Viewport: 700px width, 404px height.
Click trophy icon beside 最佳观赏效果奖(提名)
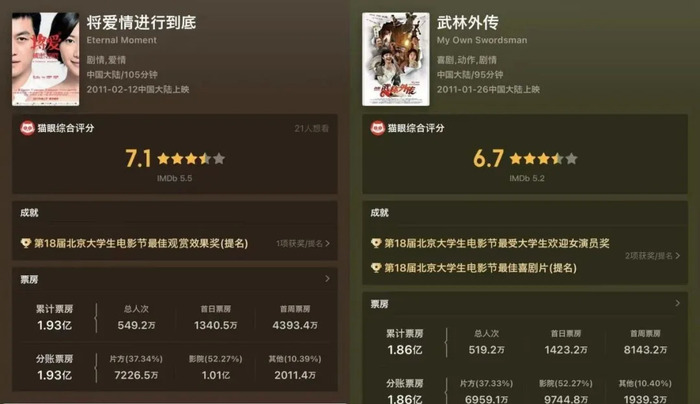click(x=25, y=243)
